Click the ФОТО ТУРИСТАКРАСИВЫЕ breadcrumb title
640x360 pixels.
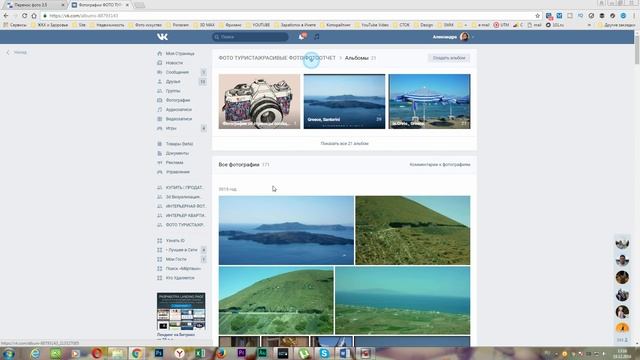click(x=277, y=58)
